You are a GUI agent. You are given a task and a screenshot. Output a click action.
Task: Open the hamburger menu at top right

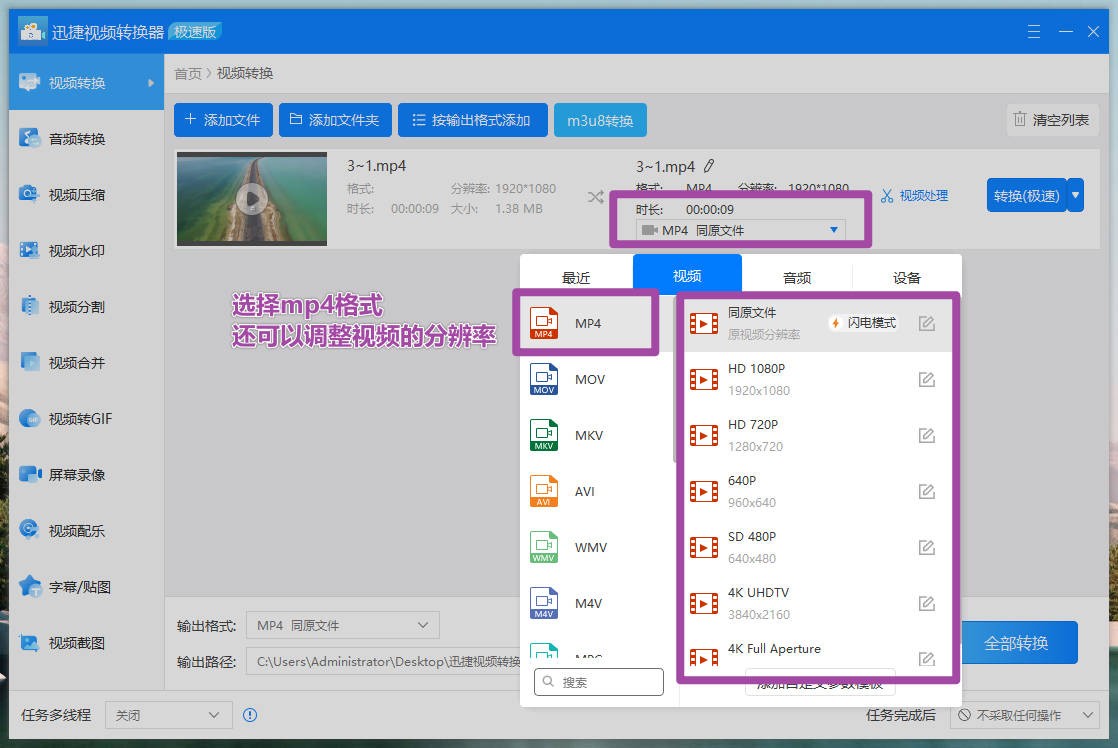[1033, 31]
